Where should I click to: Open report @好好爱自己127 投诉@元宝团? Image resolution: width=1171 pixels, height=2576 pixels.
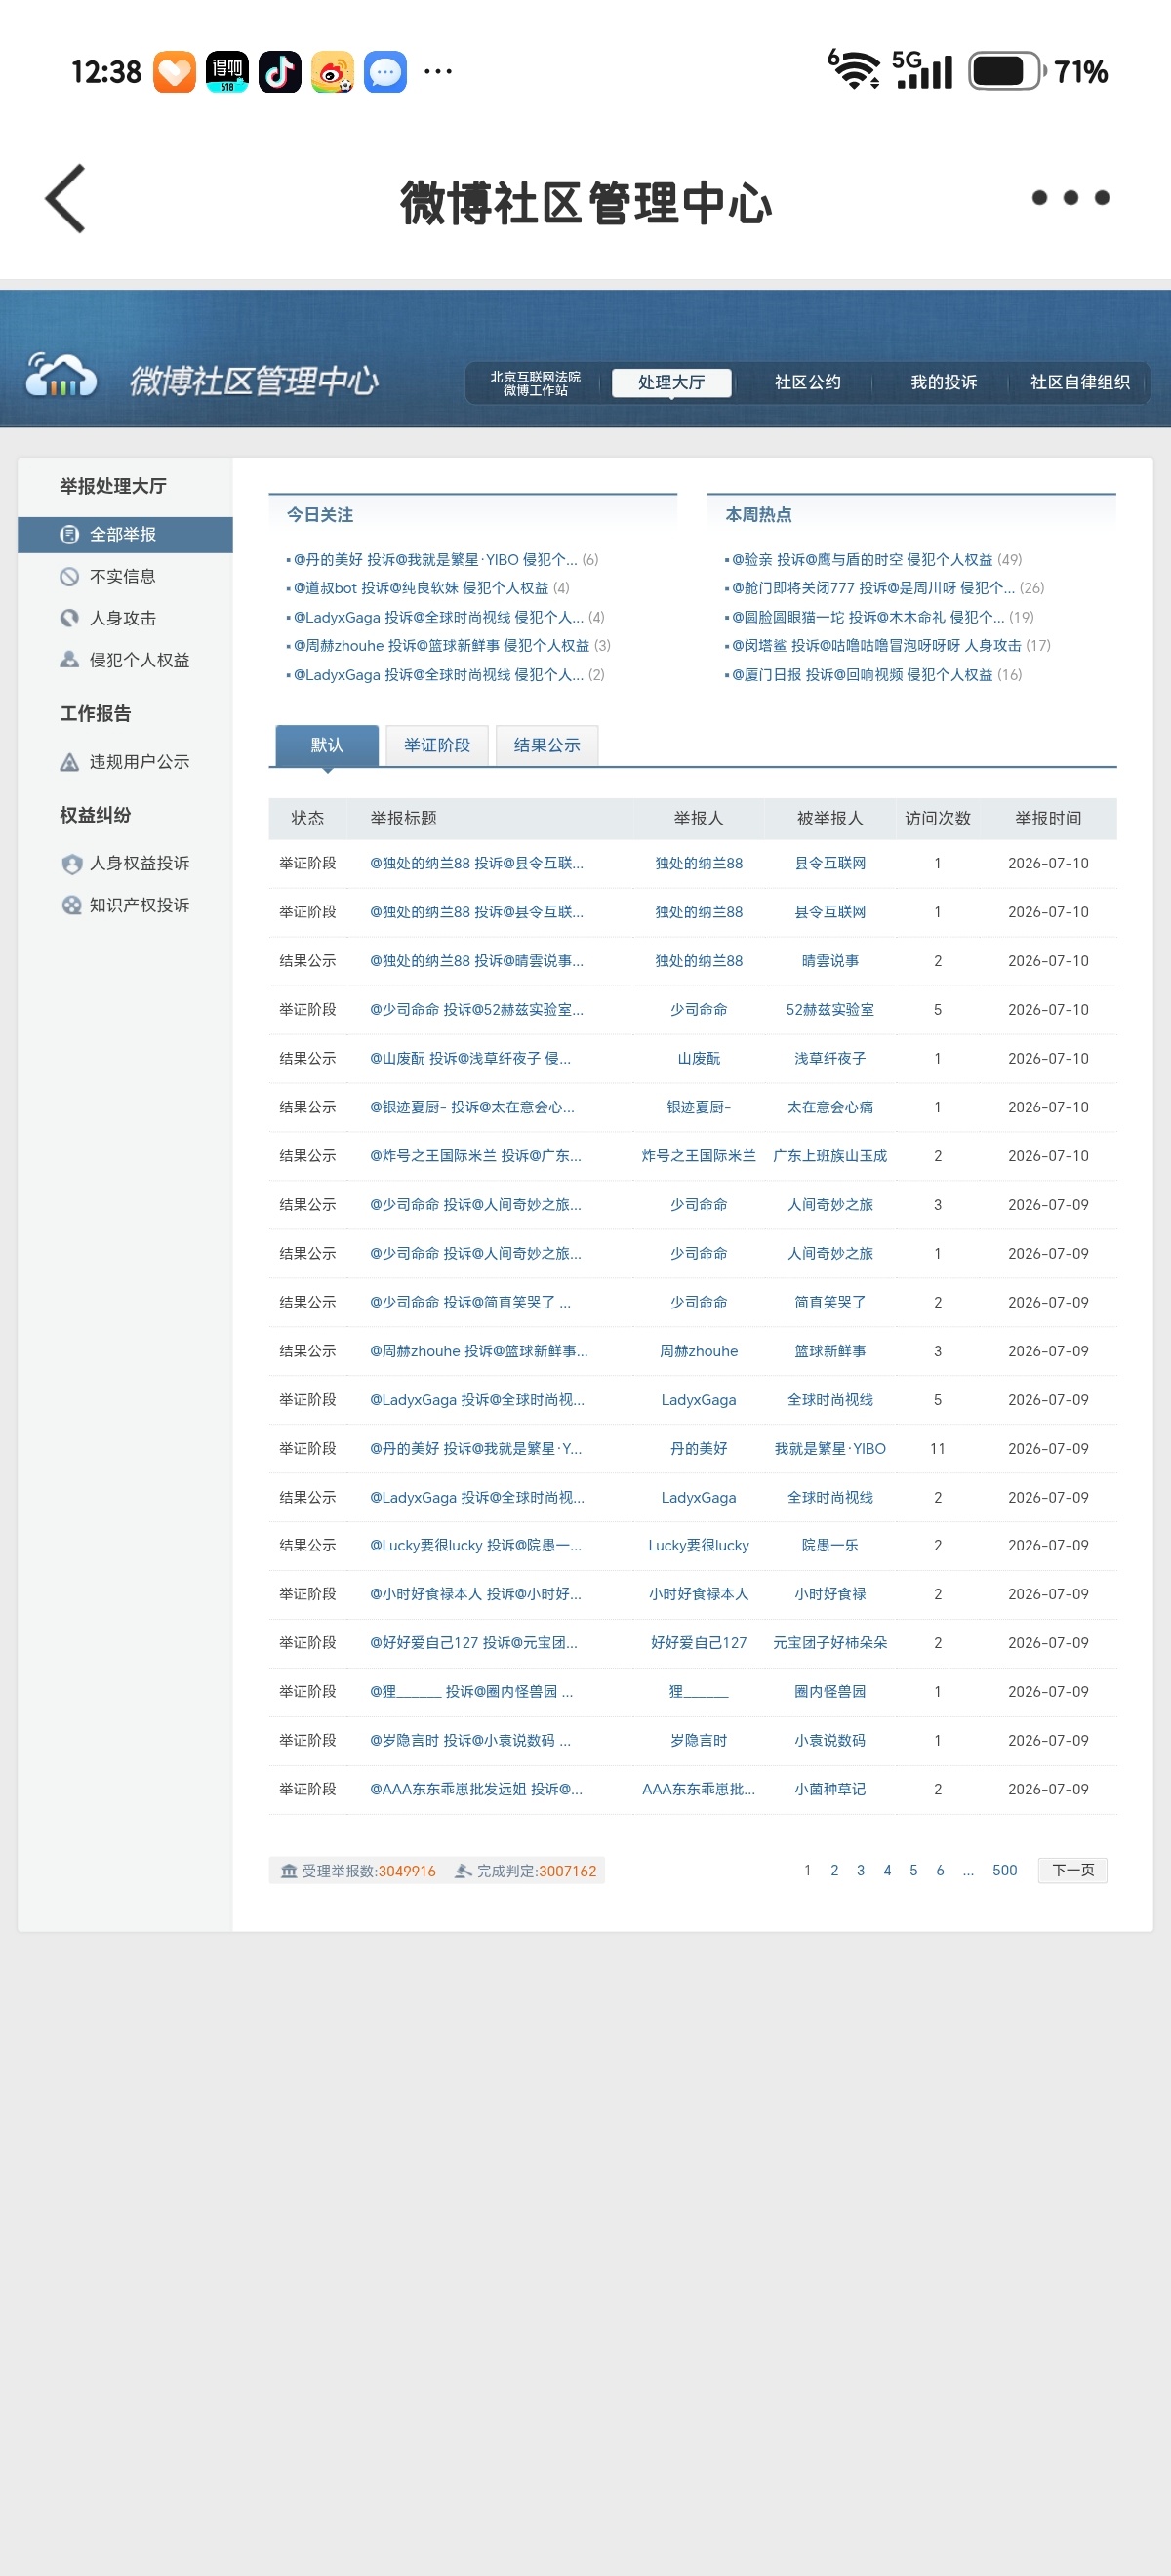(x=473, y=1643)
